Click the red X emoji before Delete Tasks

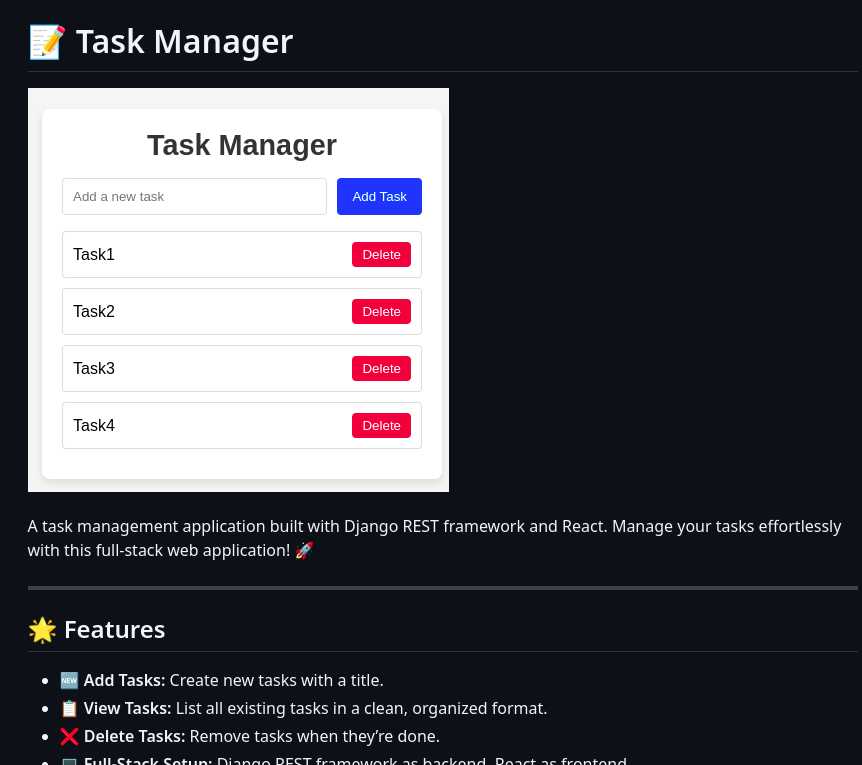coord(69,736)
